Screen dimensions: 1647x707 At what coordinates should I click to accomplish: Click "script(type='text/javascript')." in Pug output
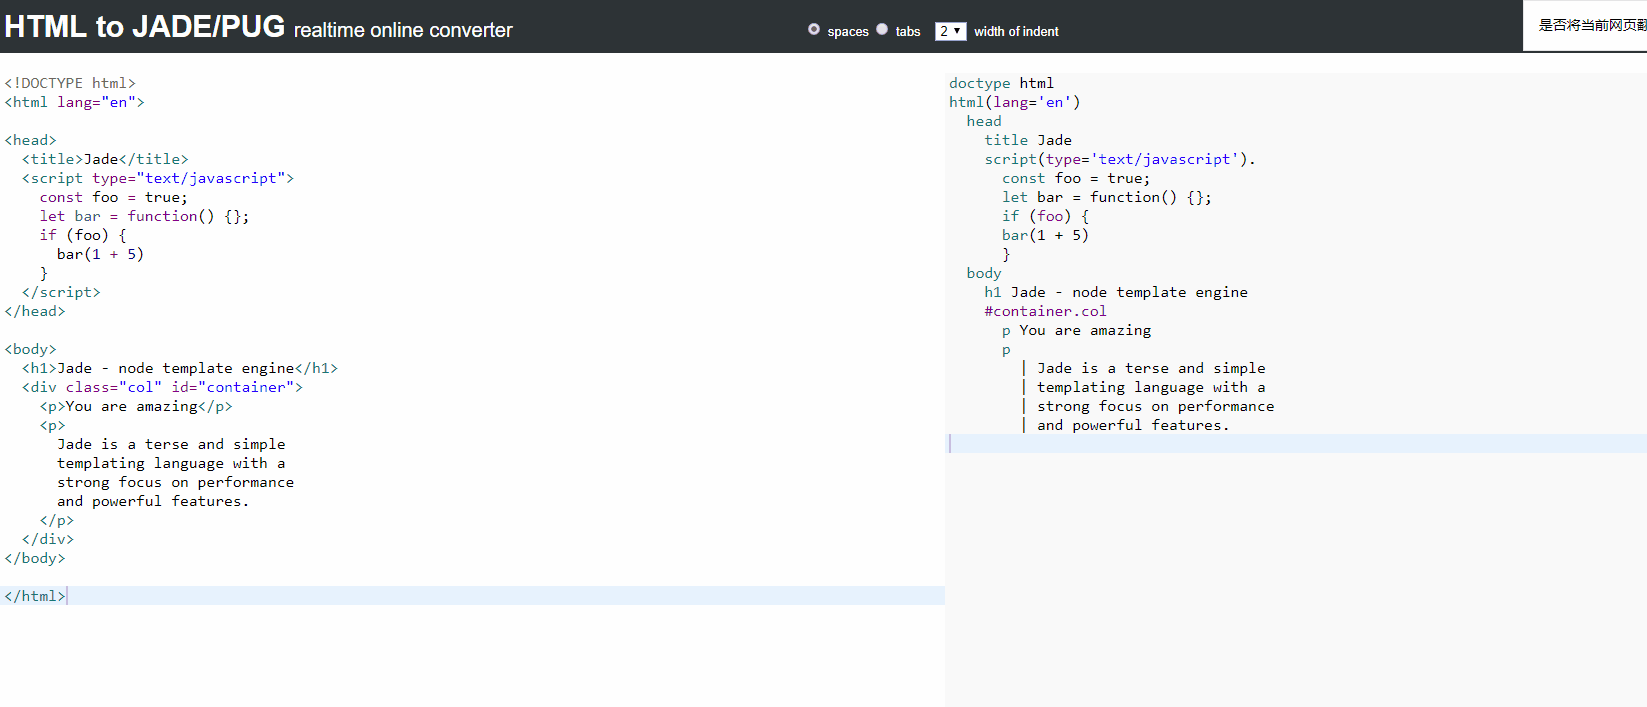1120,159
